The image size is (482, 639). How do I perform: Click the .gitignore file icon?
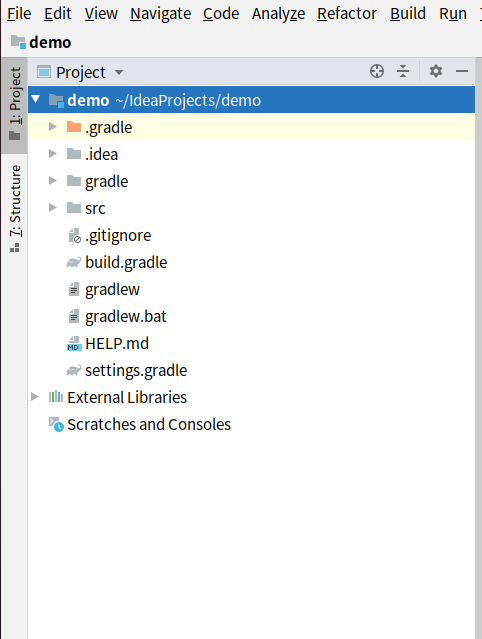coord(75,235)
